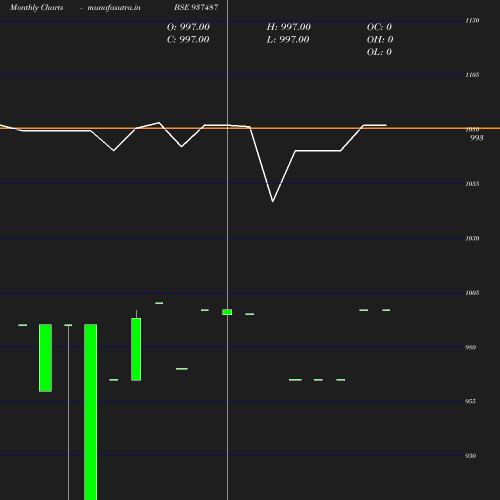Click the "OL: 0" readout
The height and width of the screenshot is (500, 500).
click(379, 52)
